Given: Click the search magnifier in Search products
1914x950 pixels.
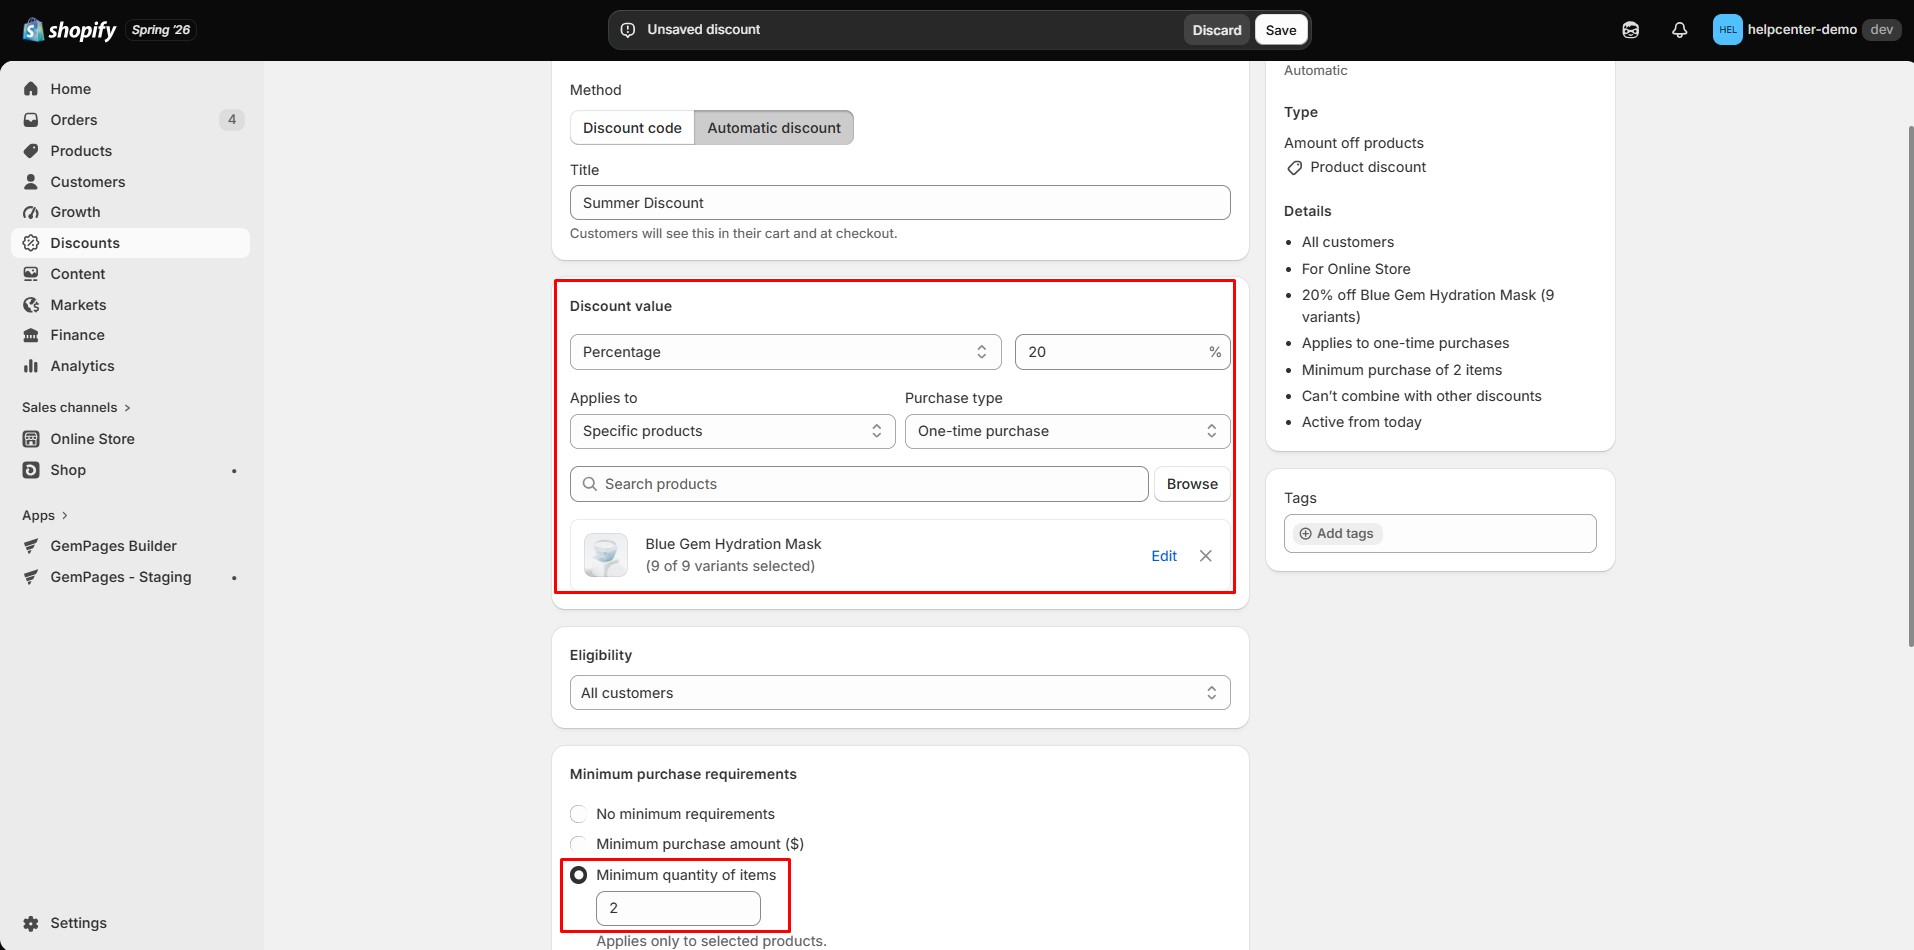Looking at the screenshot, I should [x=590, y=484].
